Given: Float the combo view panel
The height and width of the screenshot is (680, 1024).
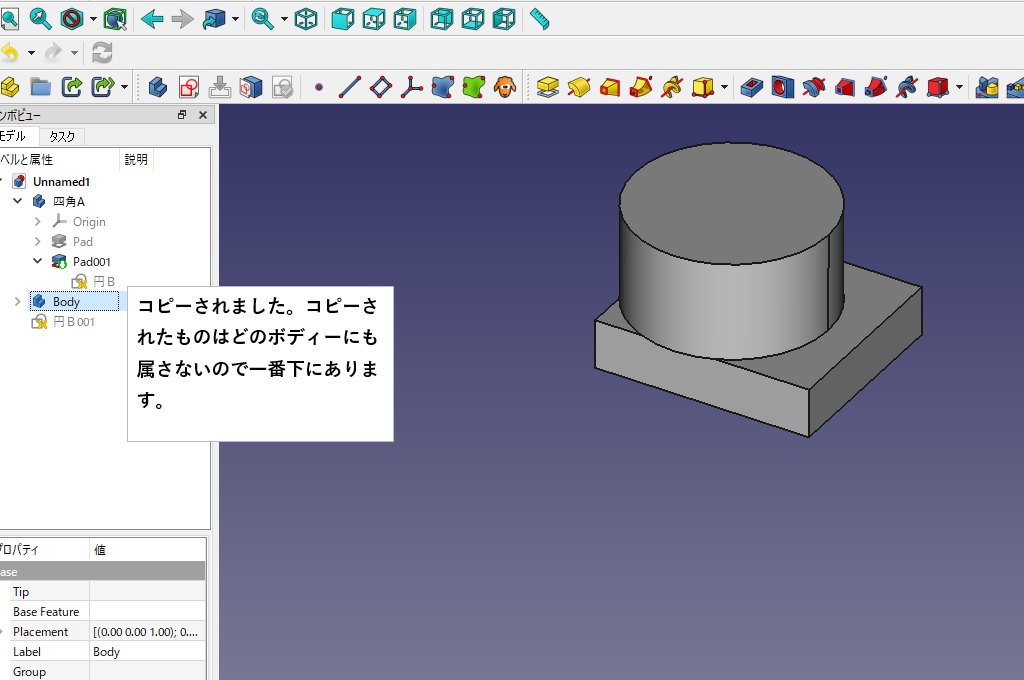Looking at the screenshot, I should (182, 114).
